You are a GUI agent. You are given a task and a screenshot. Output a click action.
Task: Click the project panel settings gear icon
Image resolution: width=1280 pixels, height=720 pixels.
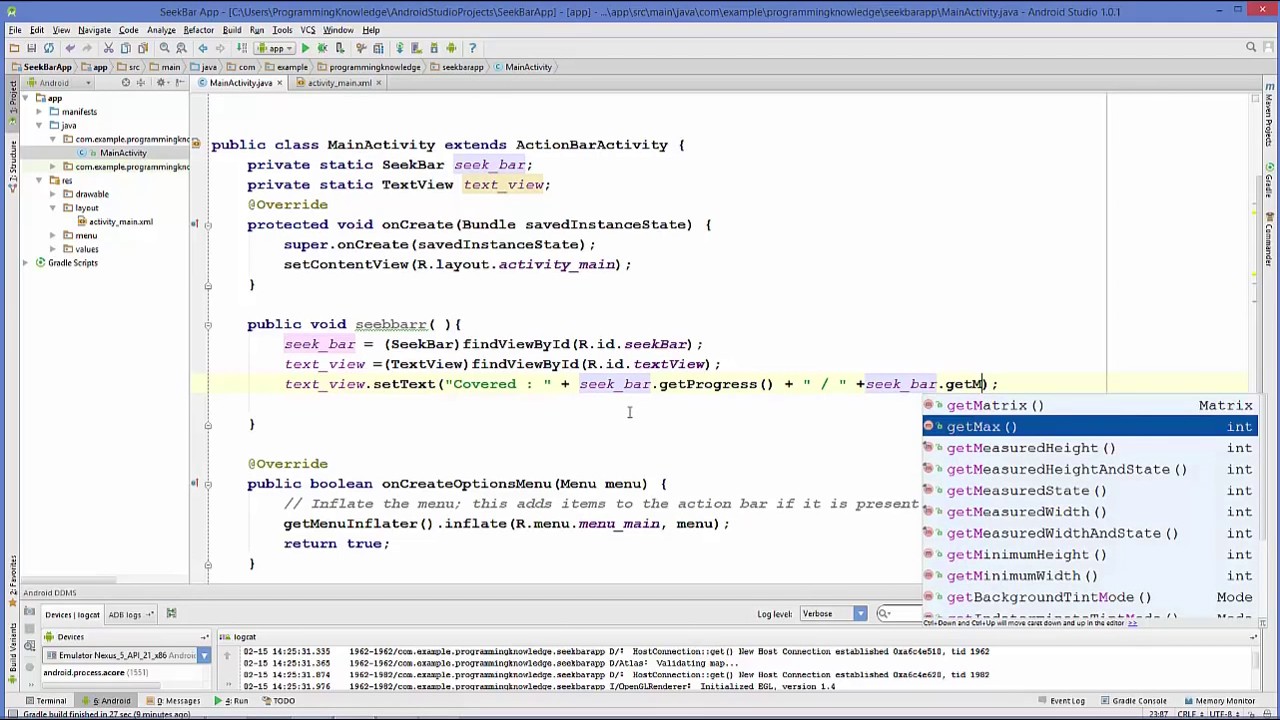160,82
